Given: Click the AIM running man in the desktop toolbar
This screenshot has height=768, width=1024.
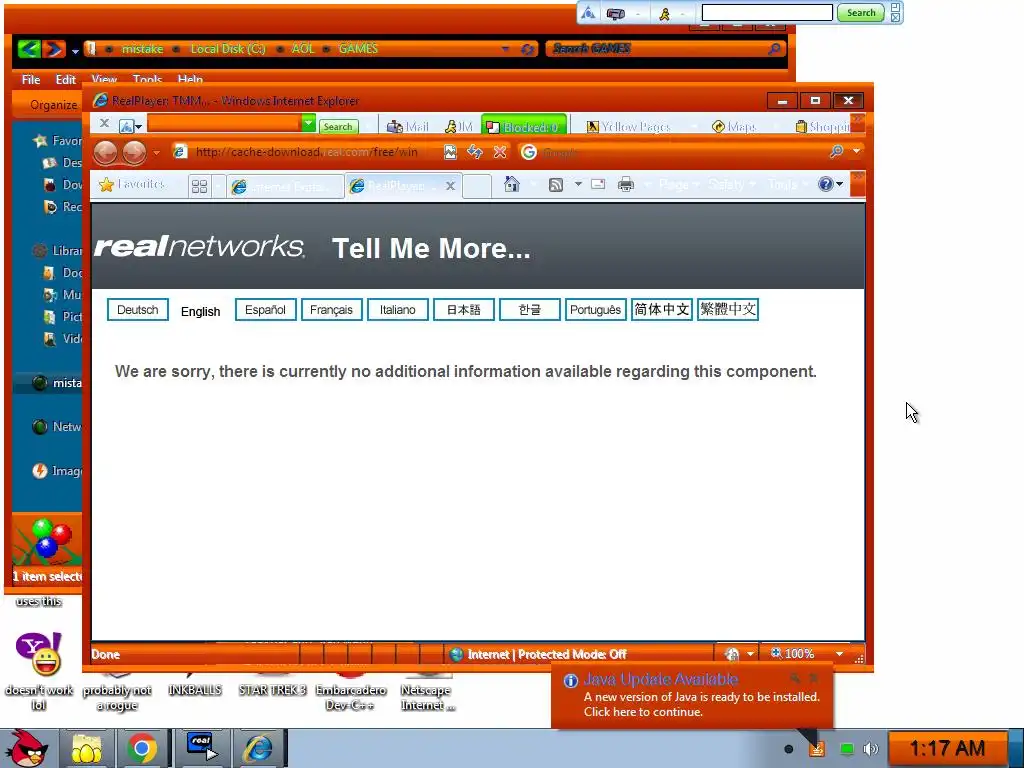Looking at the screenshot, I should (664, 13).
